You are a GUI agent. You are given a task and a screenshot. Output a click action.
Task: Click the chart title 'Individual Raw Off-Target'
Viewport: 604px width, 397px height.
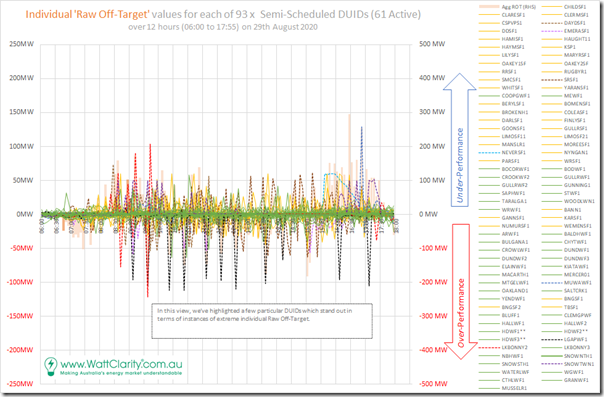87,15
